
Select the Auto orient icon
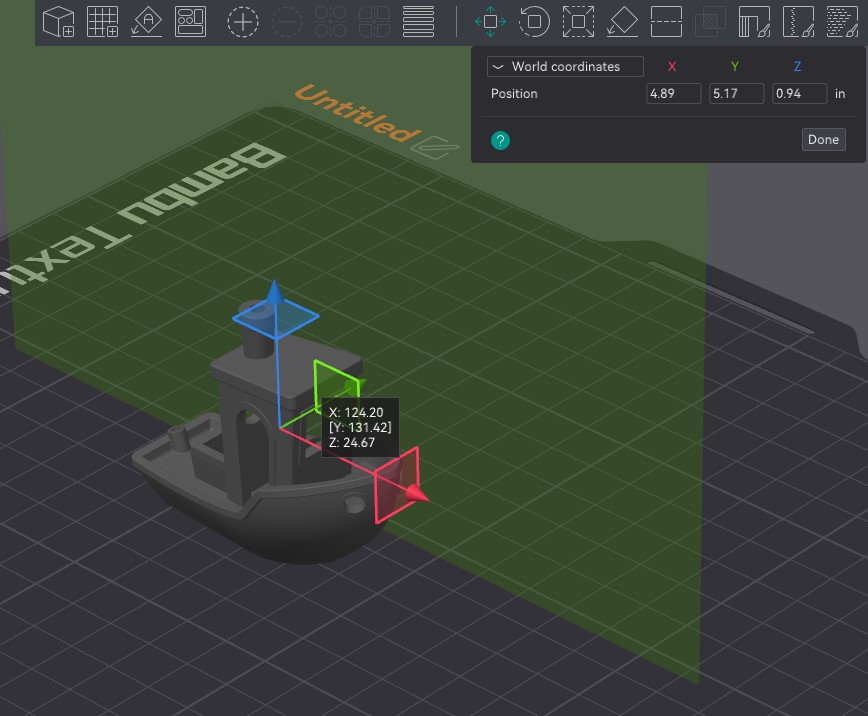(x=147, y=22)
